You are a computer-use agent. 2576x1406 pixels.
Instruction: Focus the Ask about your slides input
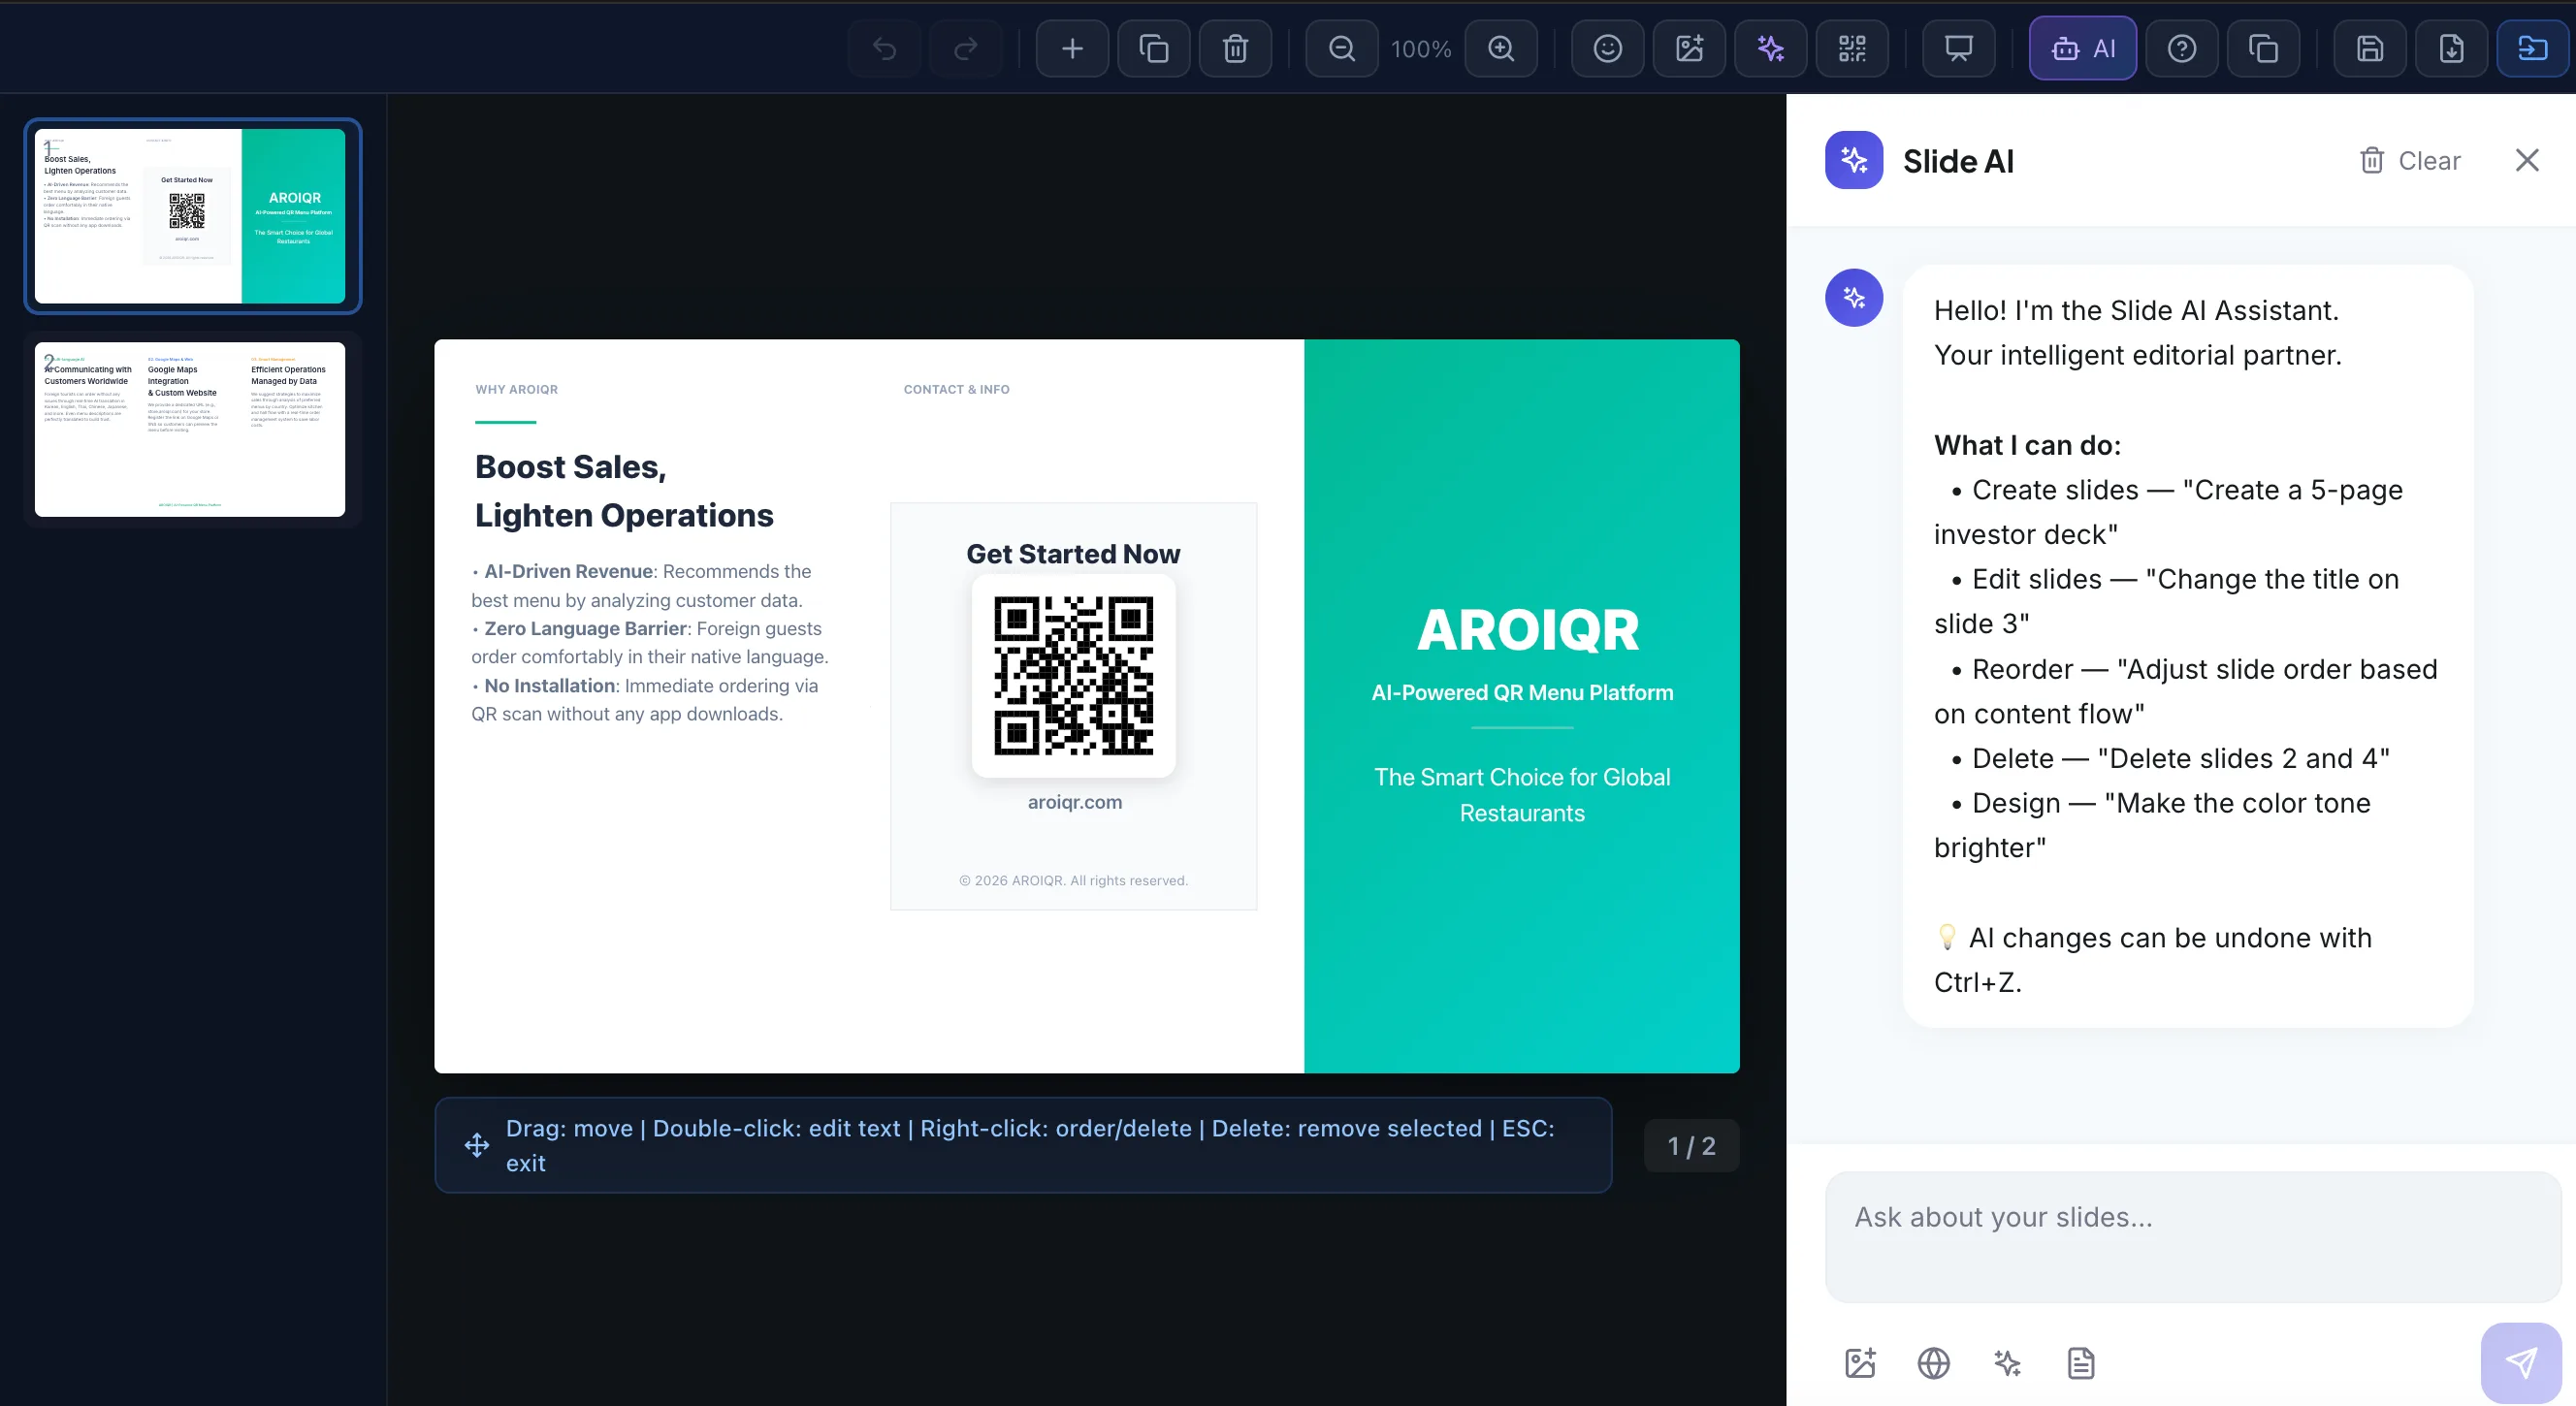tap(2193, 1237)
